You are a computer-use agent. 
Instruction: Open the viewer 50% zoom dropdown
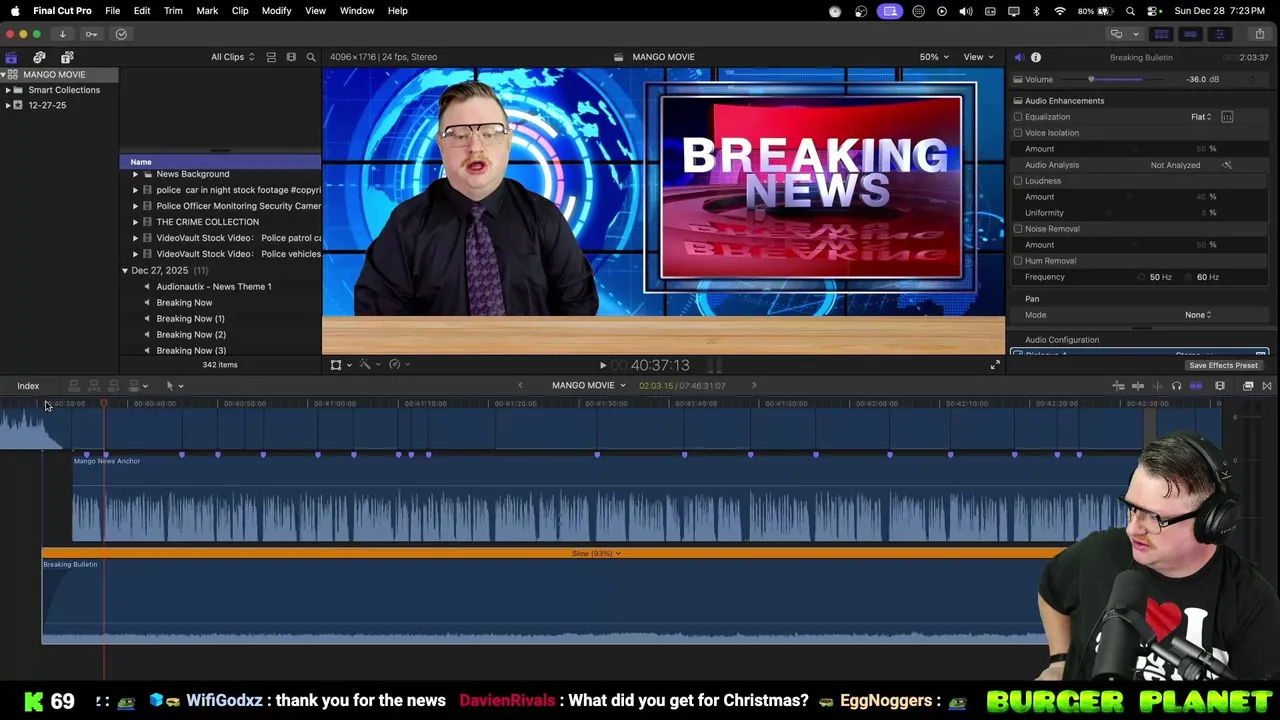coord(933,57)
